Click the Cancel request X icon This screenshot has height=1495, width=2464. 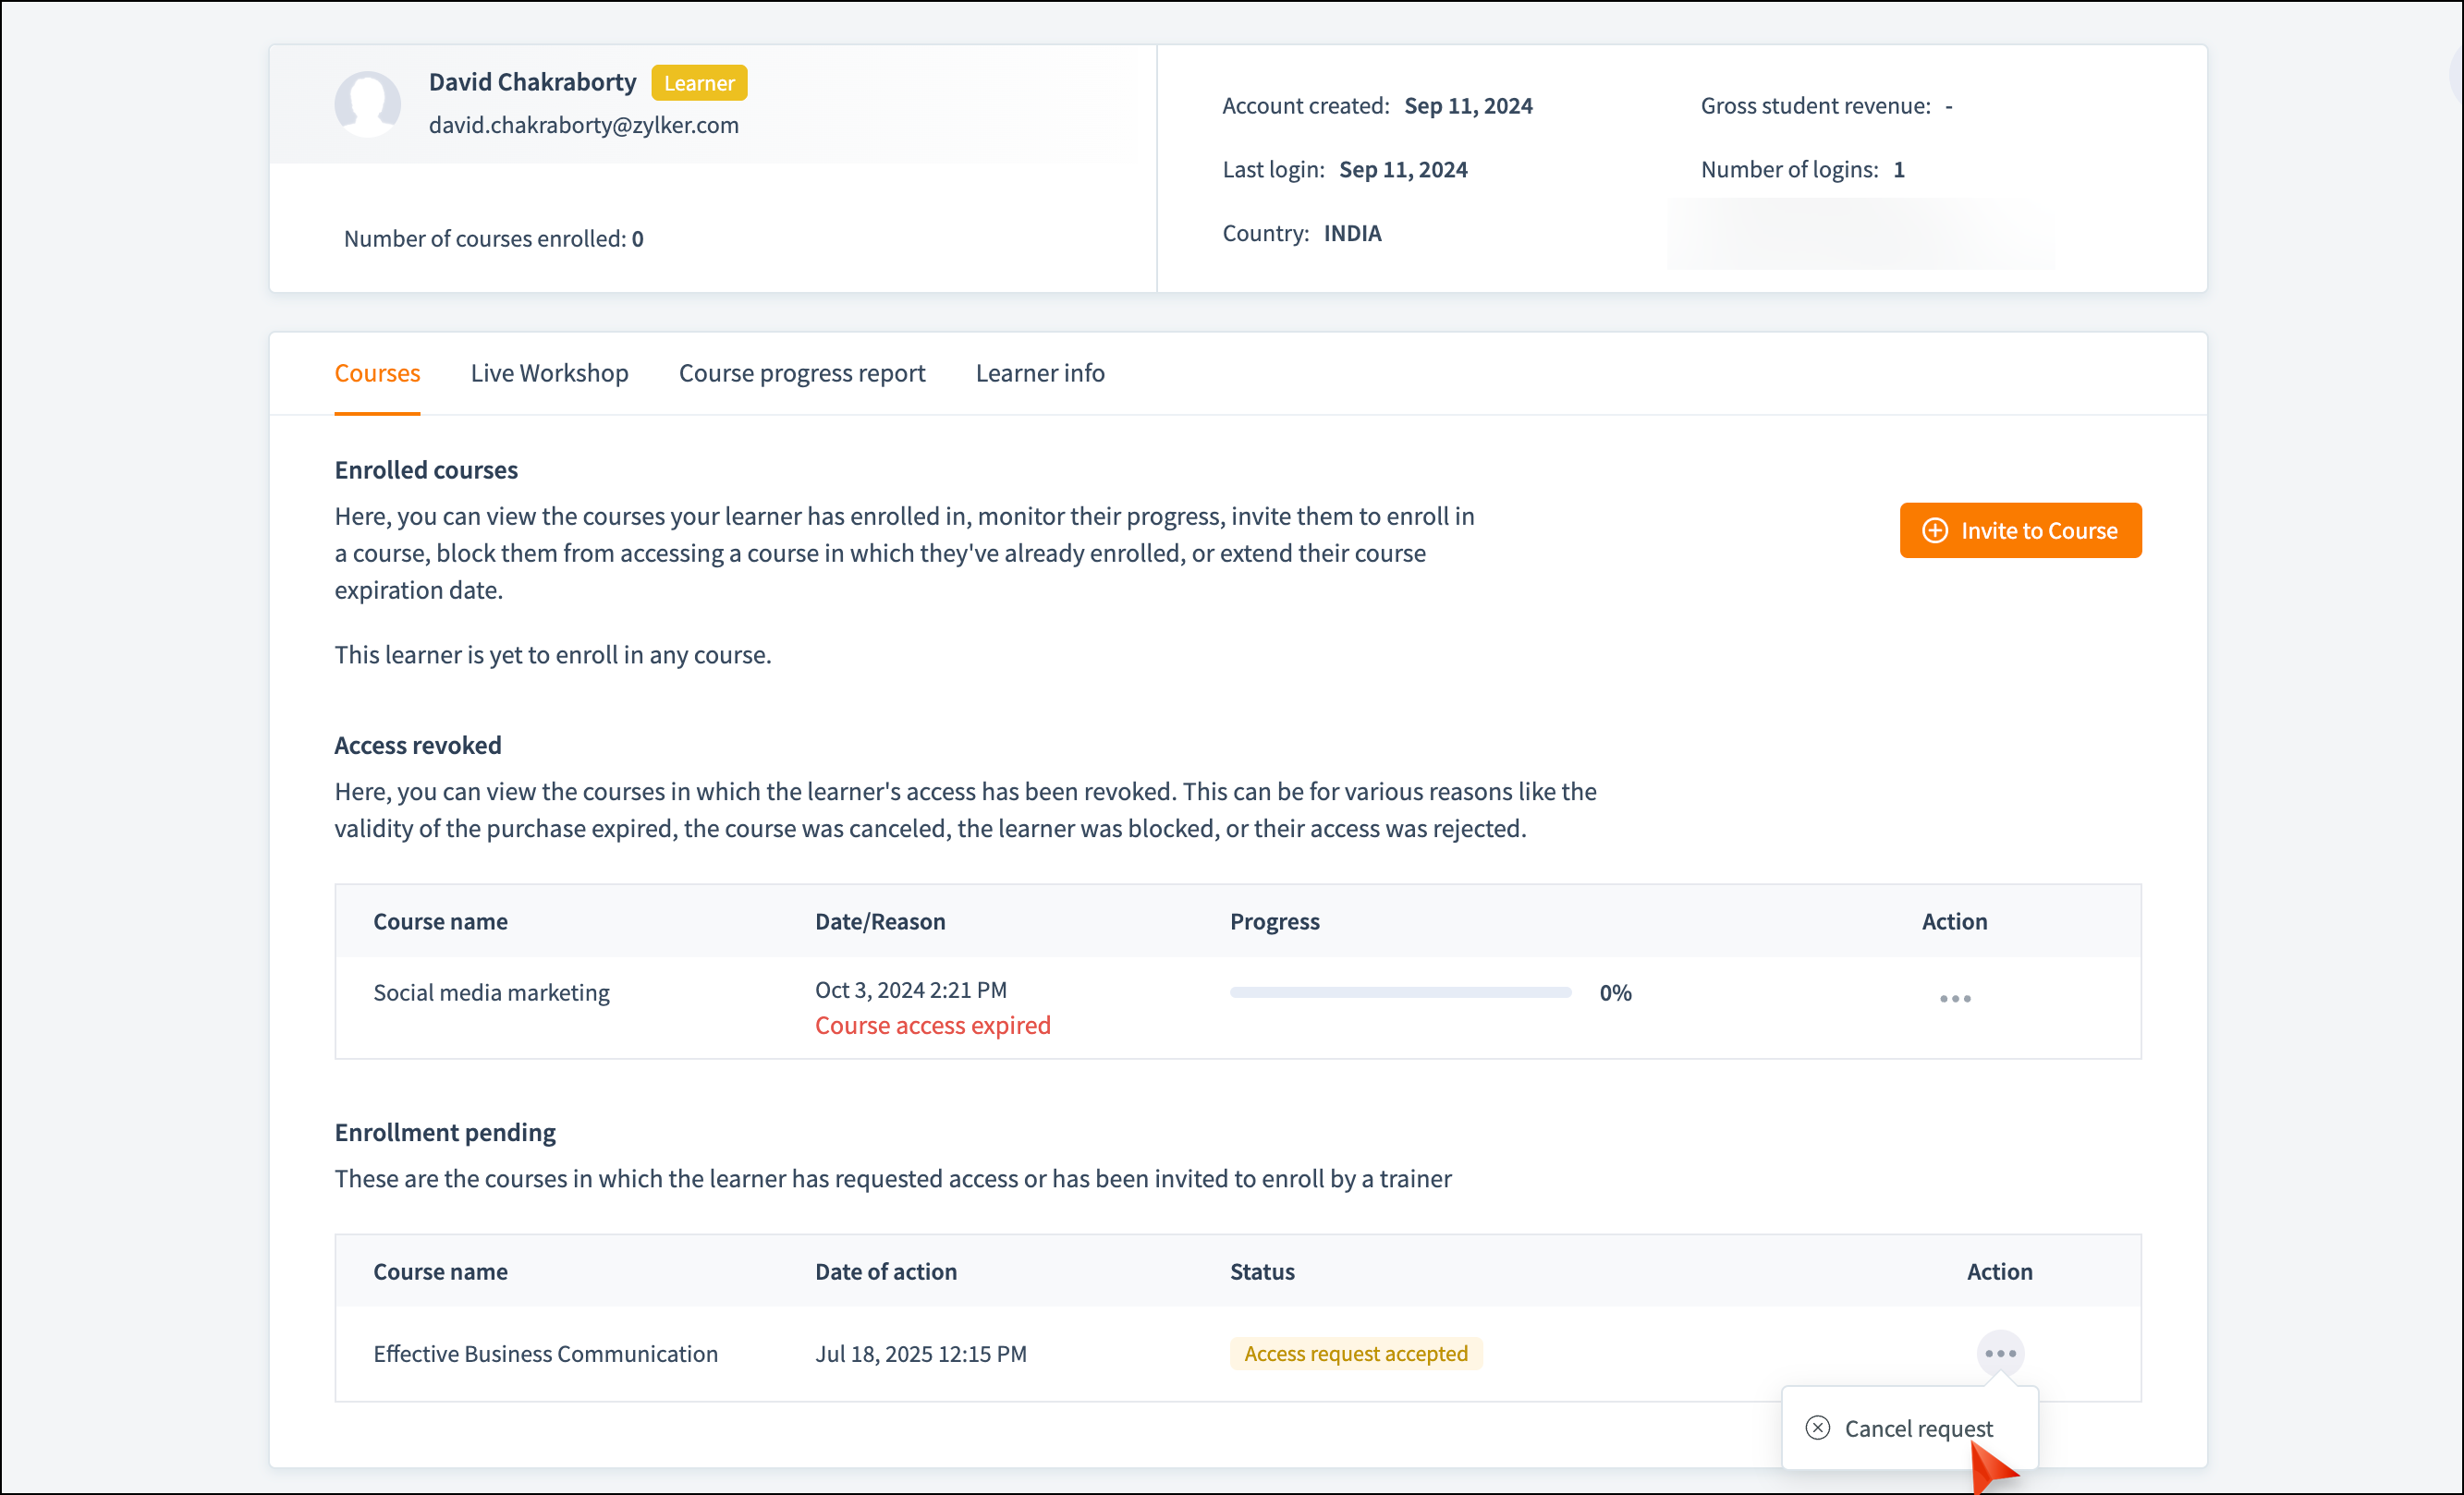click(x=1817, y=1428)
